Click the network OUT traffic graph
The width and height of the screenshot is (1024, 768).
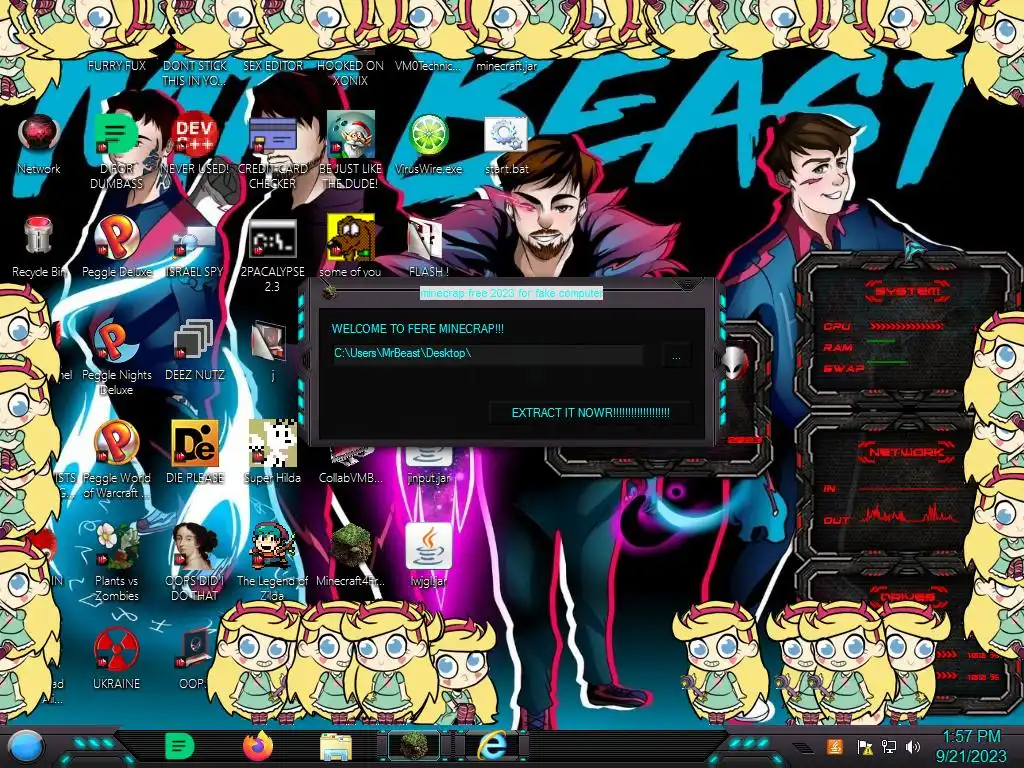[910, 514]
